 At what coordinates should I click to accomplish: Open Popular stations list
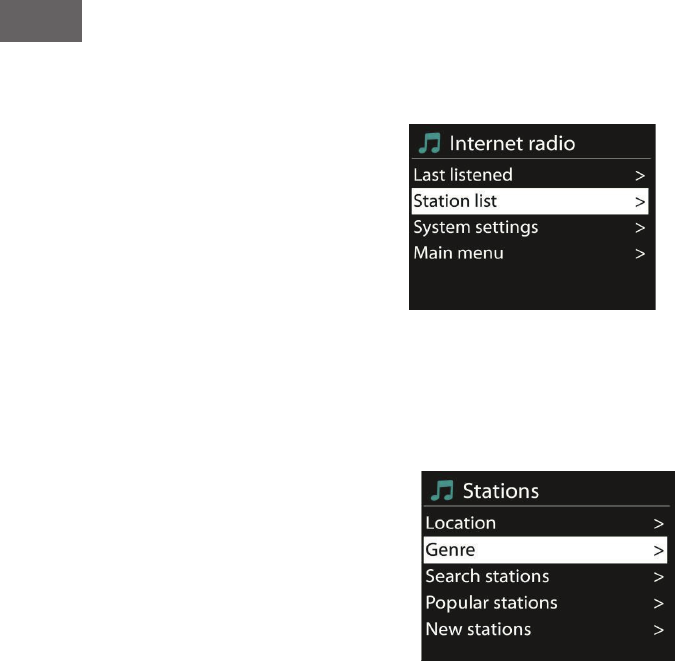click(x=491, y=603)
